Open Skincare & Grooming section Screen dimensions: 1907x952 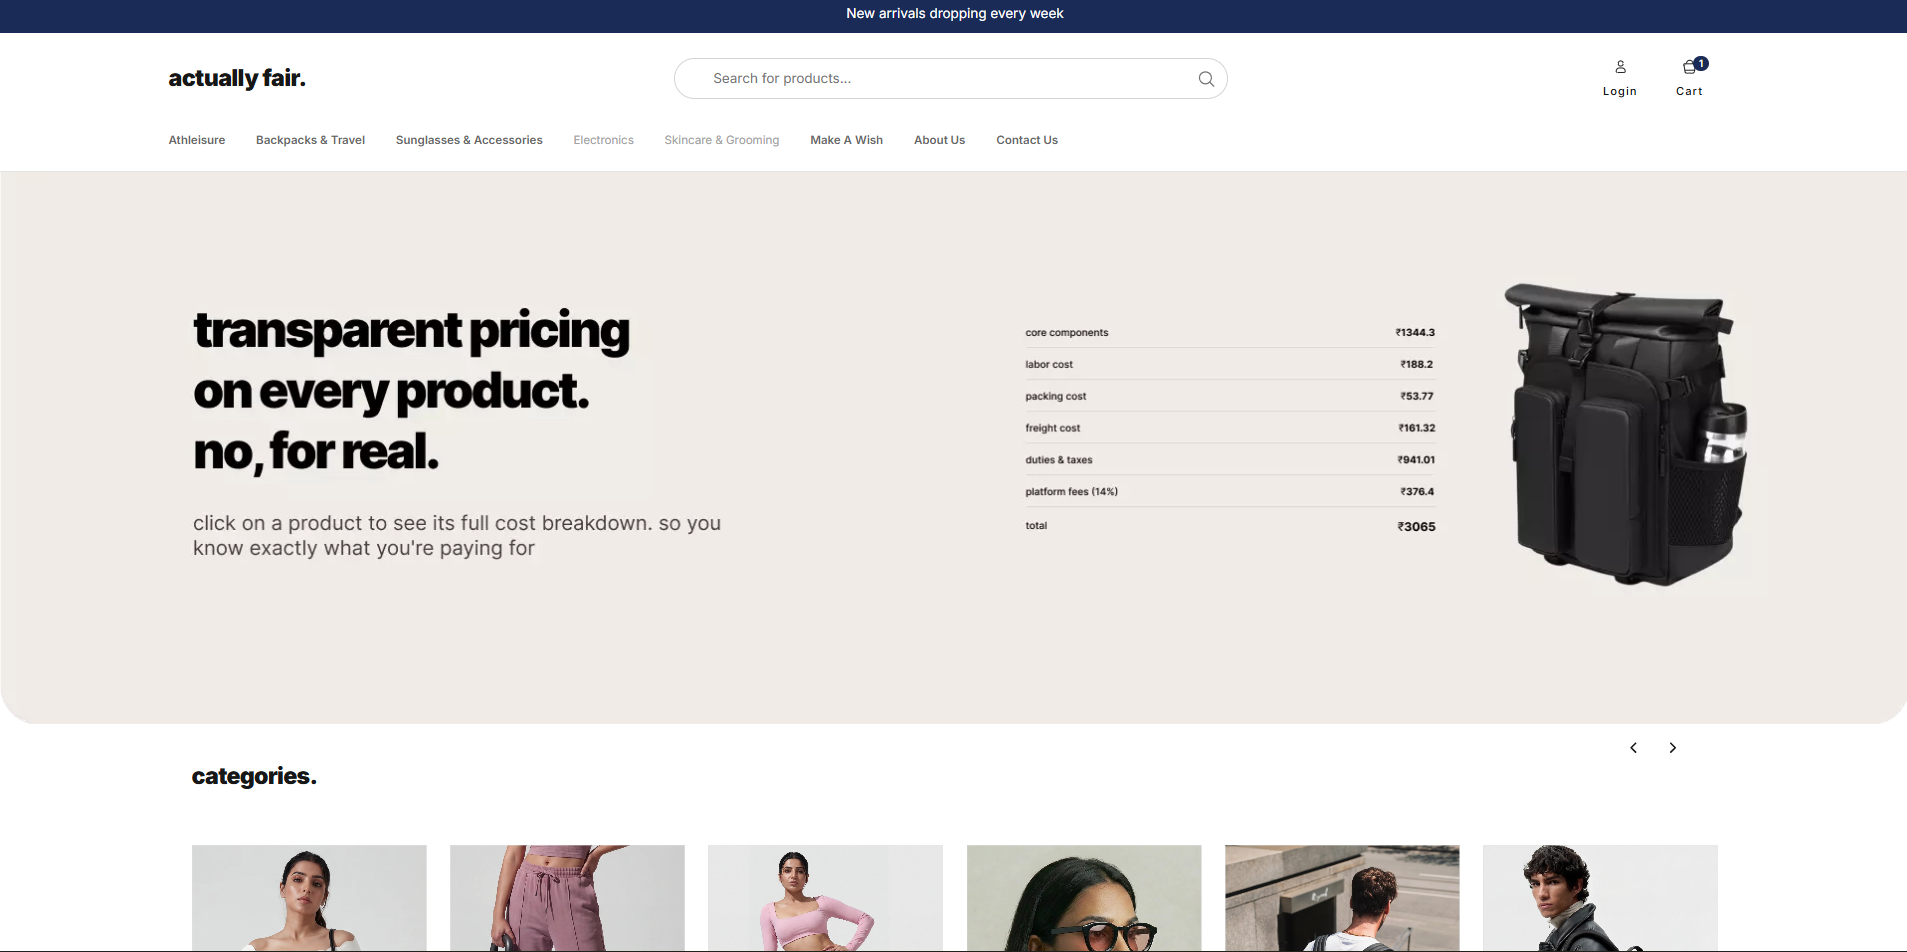[x=721, y=140]
